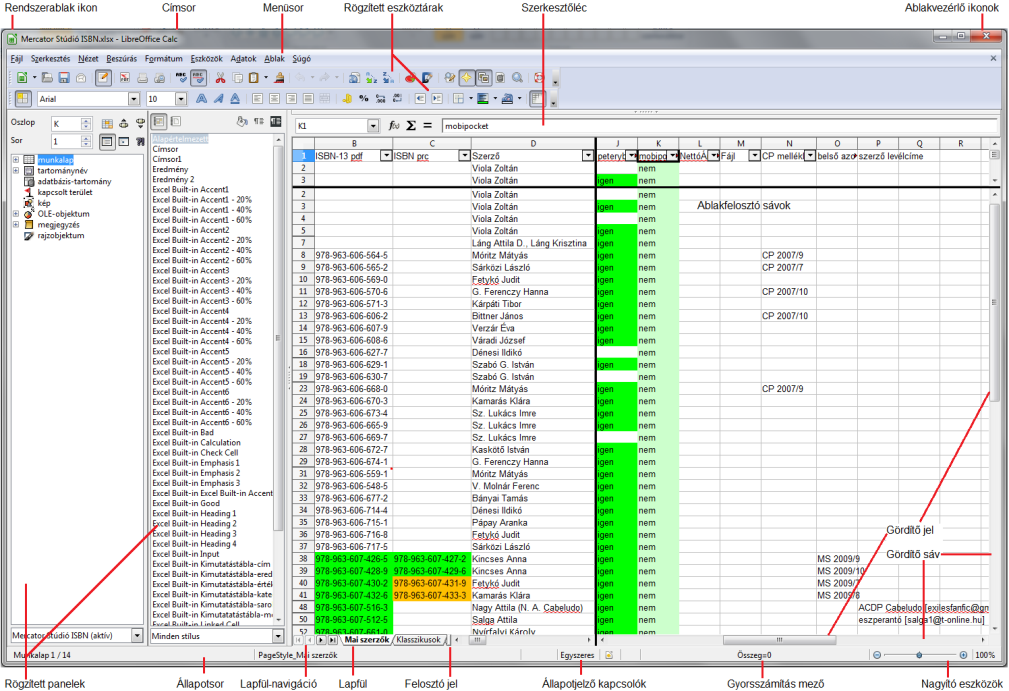Click the Sum sigma icon
The width and height of the screenshot is (1009, 691).
click(411, 125)
